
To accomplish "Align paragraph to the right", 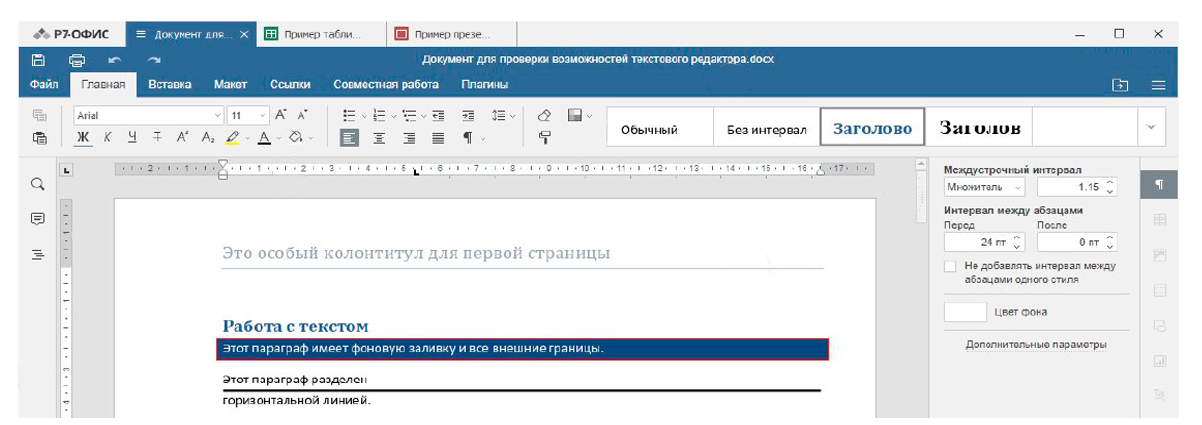I will click(x=409, y=138).
